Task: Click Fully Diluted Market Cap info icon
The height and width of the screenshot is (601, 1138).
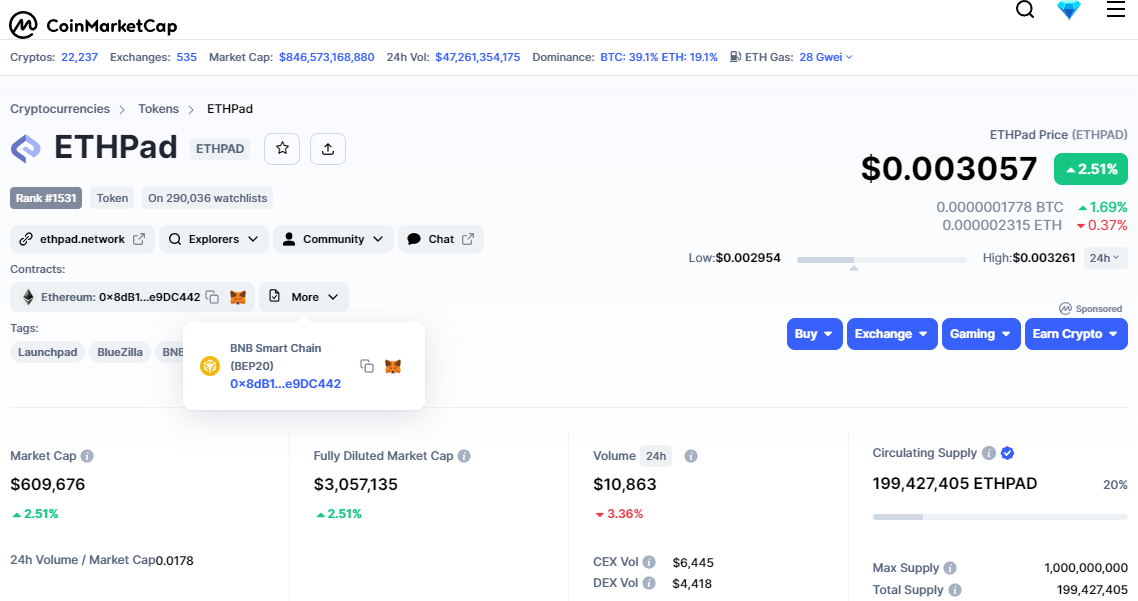Action: click(x=464, y=456)
